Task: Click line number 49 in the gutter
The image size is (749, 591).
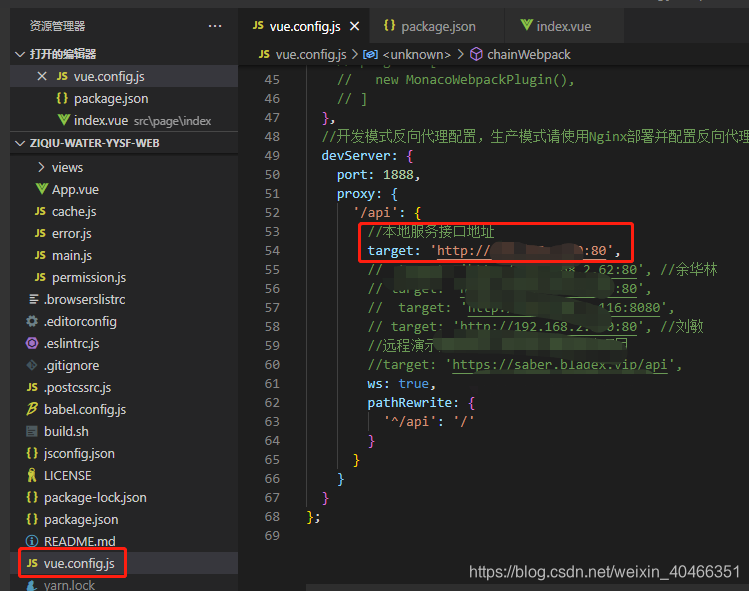Action: (x=272, y=156)
